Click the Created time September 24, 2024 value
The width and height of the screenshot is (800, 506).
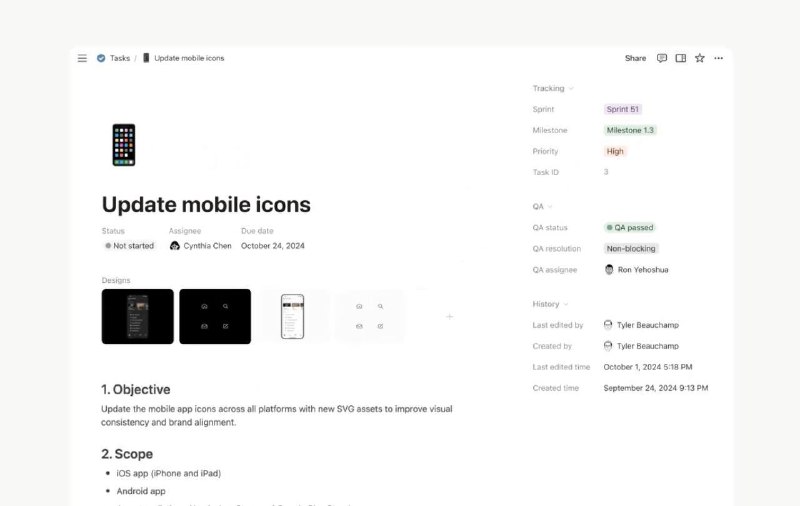[x=656, y=388]
